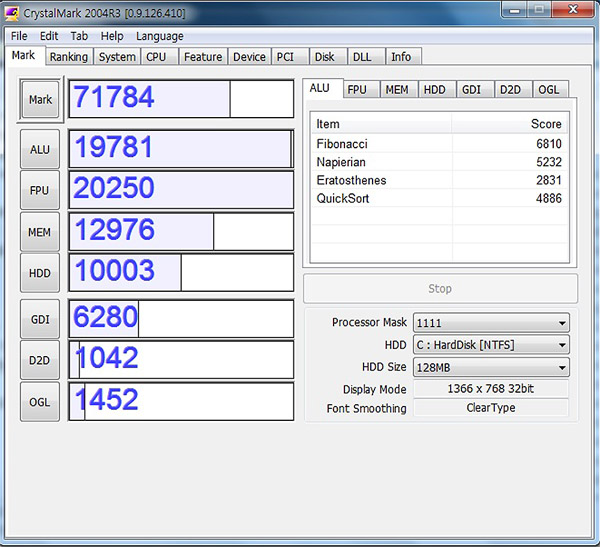Close the CrystalMark window
The image size is (600, 547).
[572, 9]
